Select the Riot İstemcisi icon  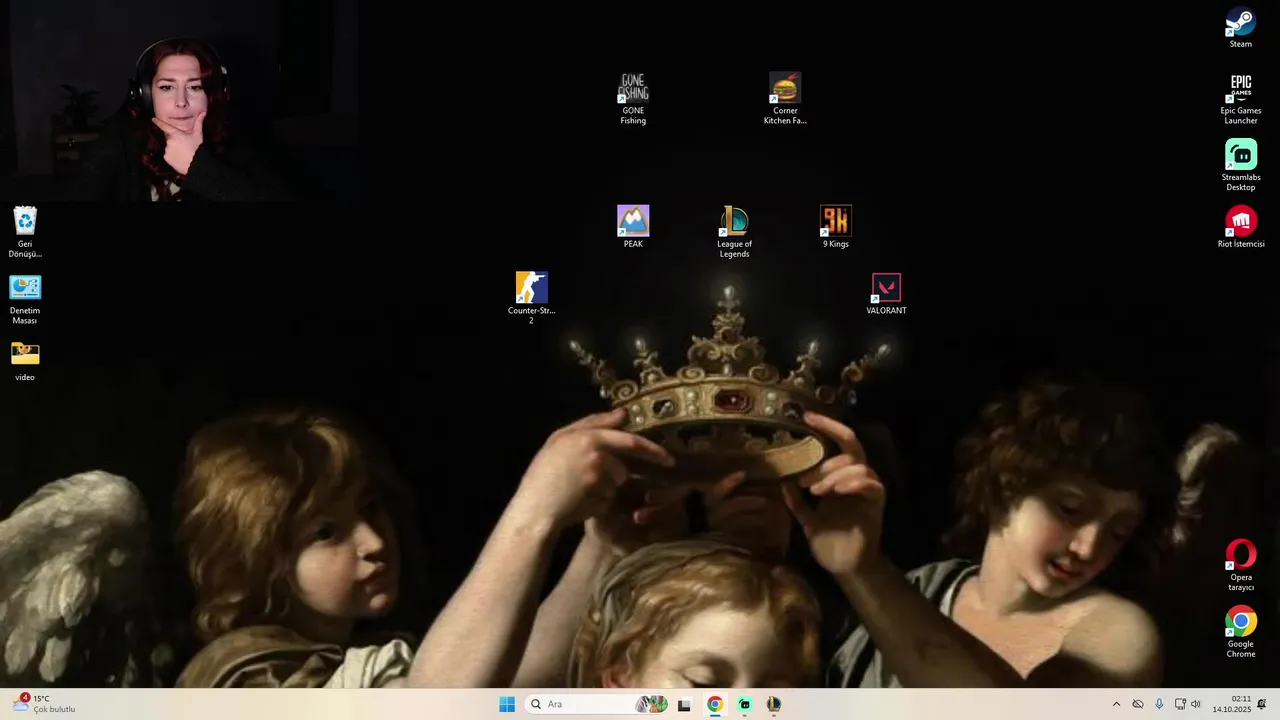coord(1241,227)
